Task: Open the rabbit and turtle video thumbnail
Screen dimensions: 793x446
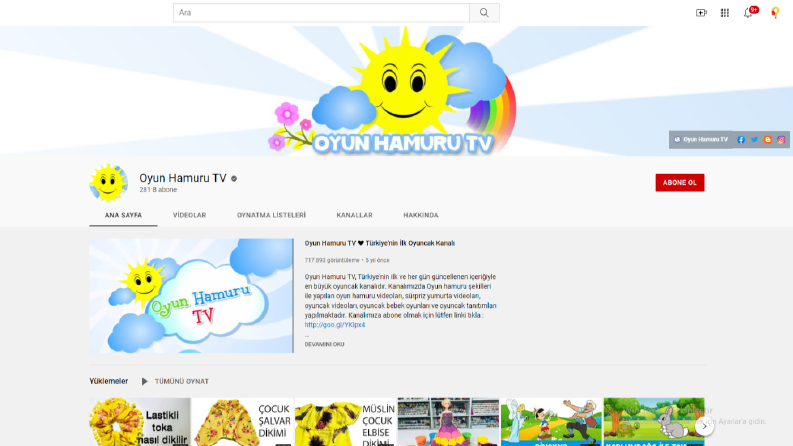Action: 654,422
